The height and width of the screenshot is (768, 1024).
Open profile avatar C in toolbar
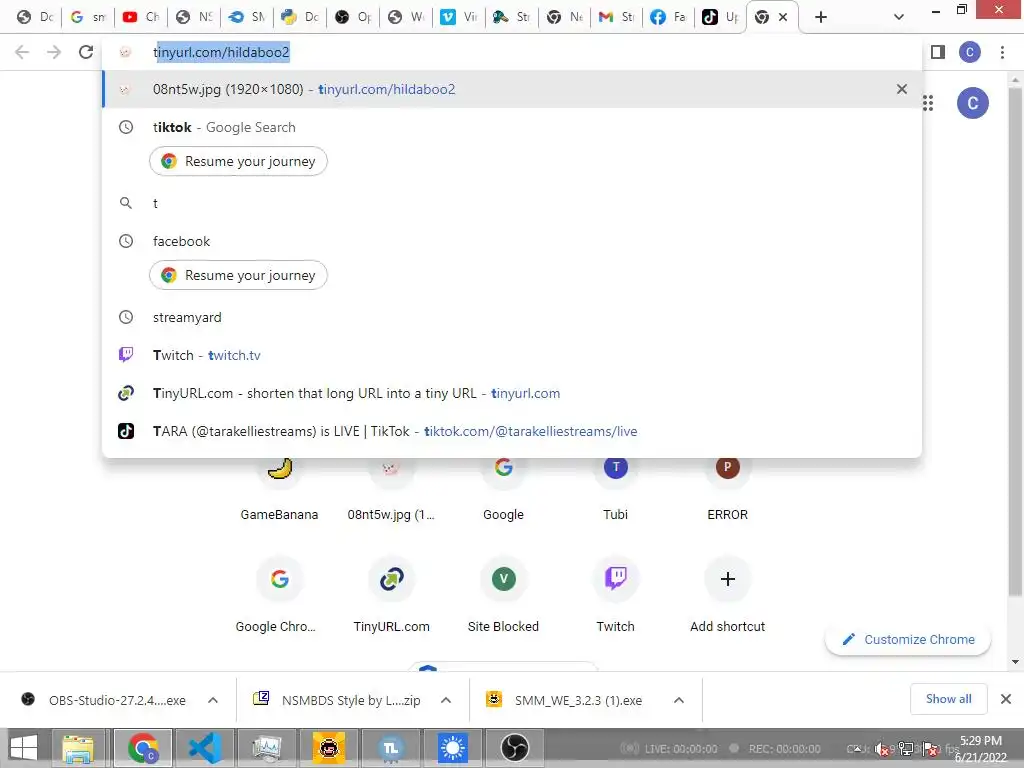point(969,52)
